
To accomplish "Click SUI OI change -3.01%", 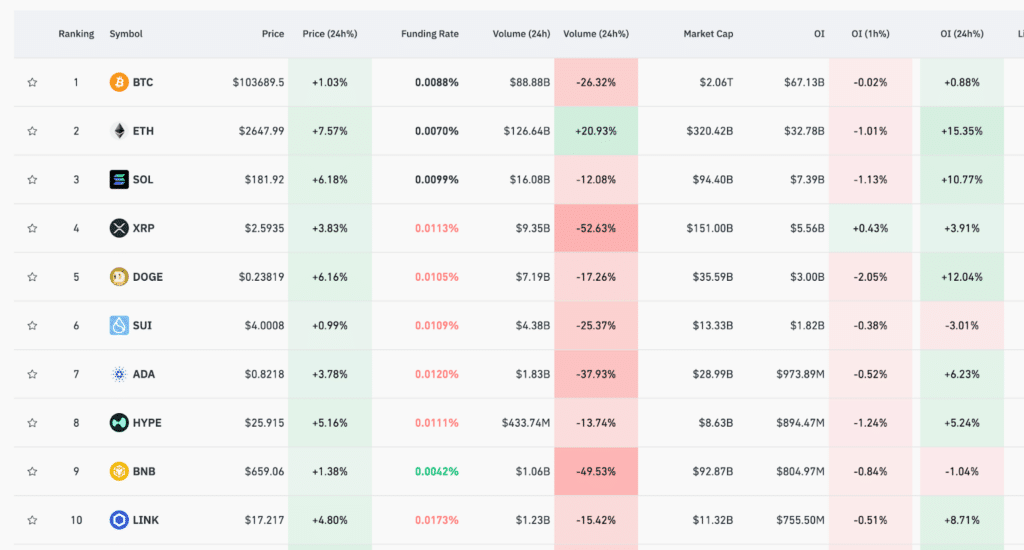I will click(962, 325).
